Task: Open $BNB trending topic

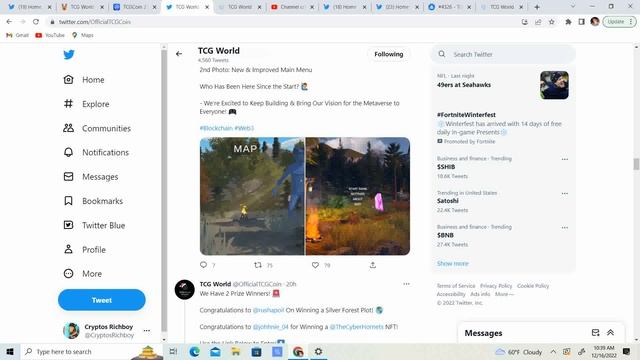Action: click(445, 235)
